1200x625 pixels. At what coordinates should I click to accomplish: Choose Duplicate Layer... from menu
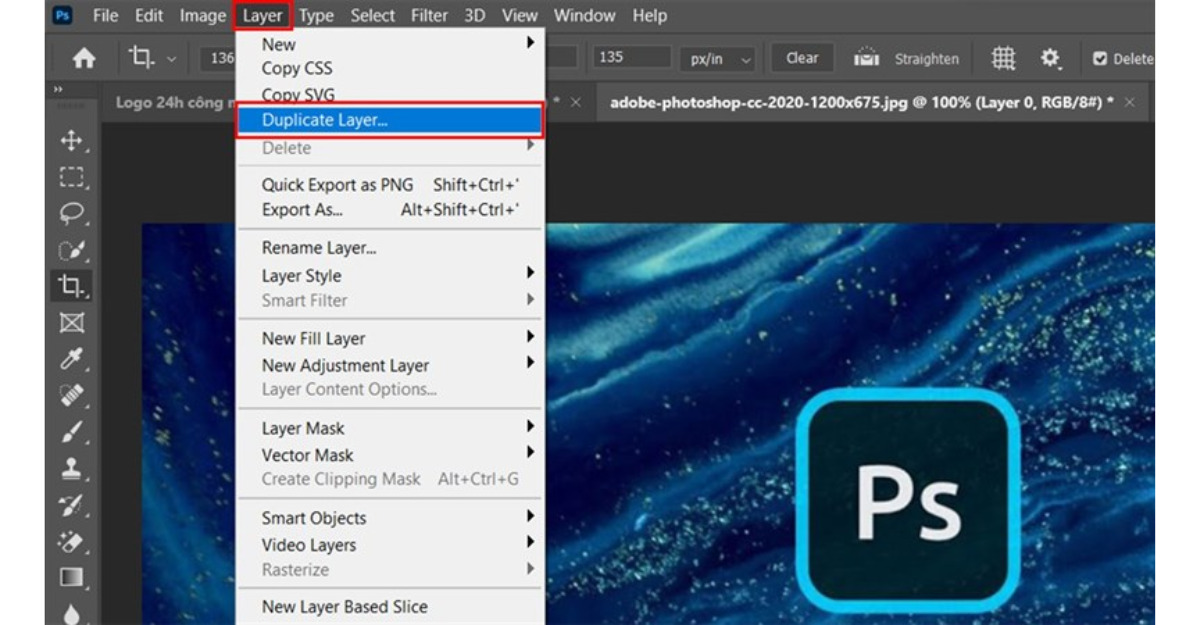tap(391, 120)
